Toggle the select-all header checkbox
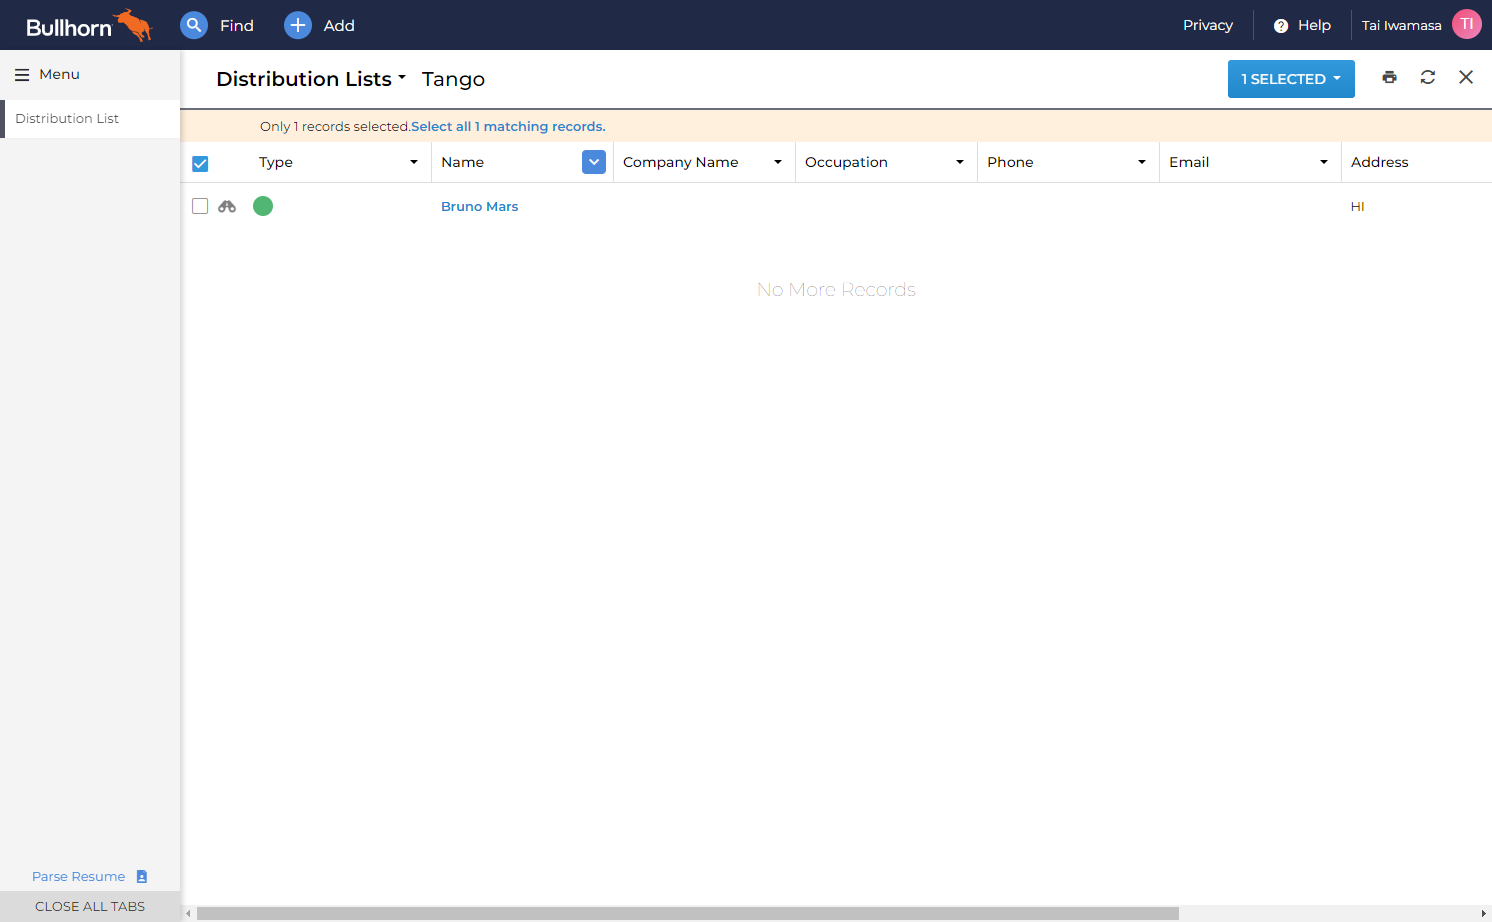This screenshot has width=1492, height=922. click(x=200, y=163)
